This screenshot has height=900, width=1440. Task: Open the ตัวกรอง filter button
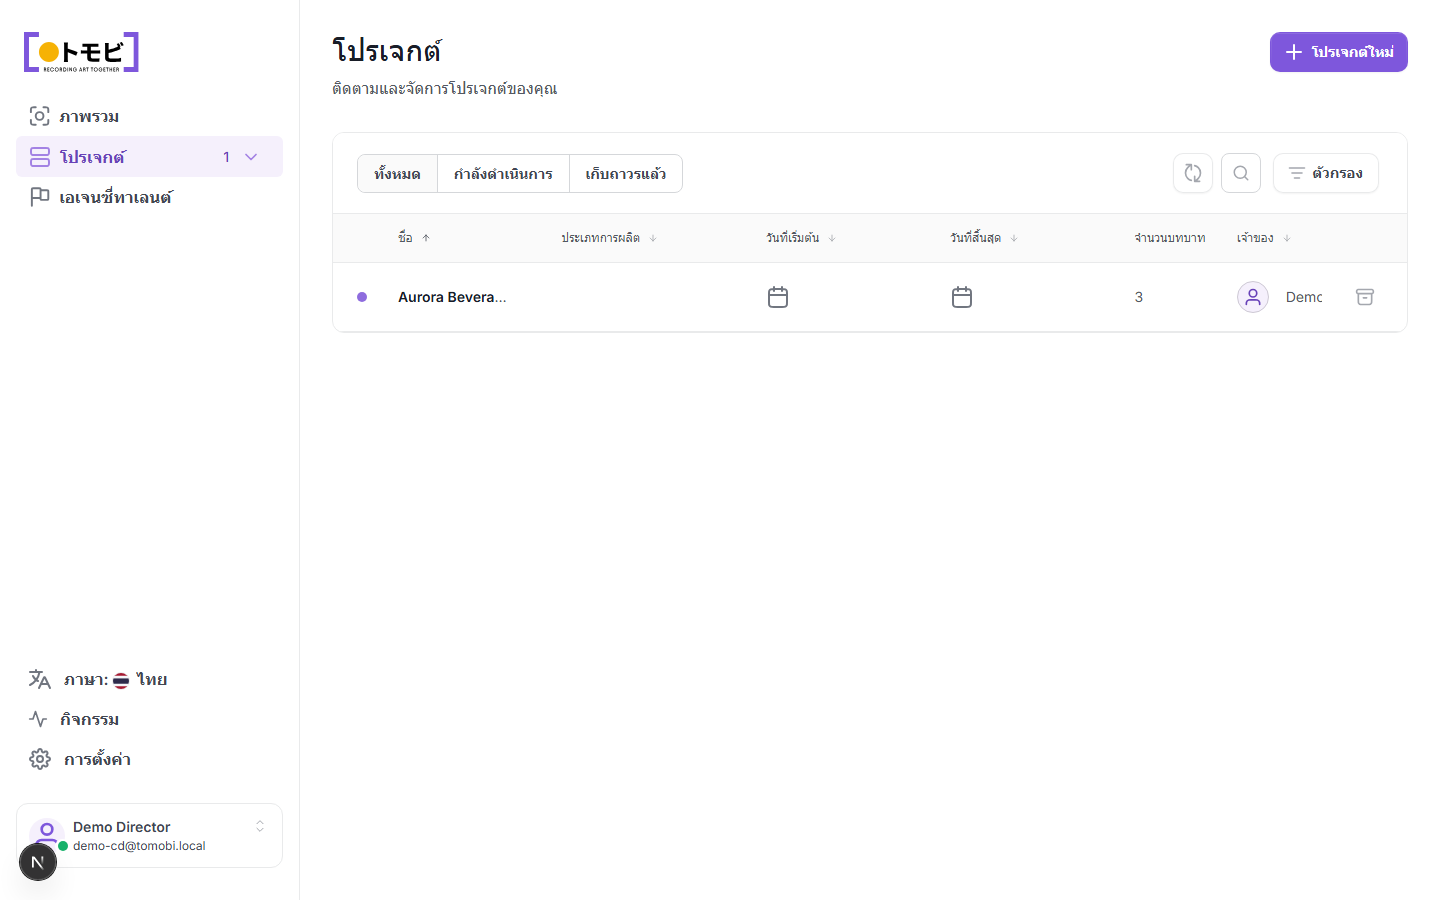1325,173
